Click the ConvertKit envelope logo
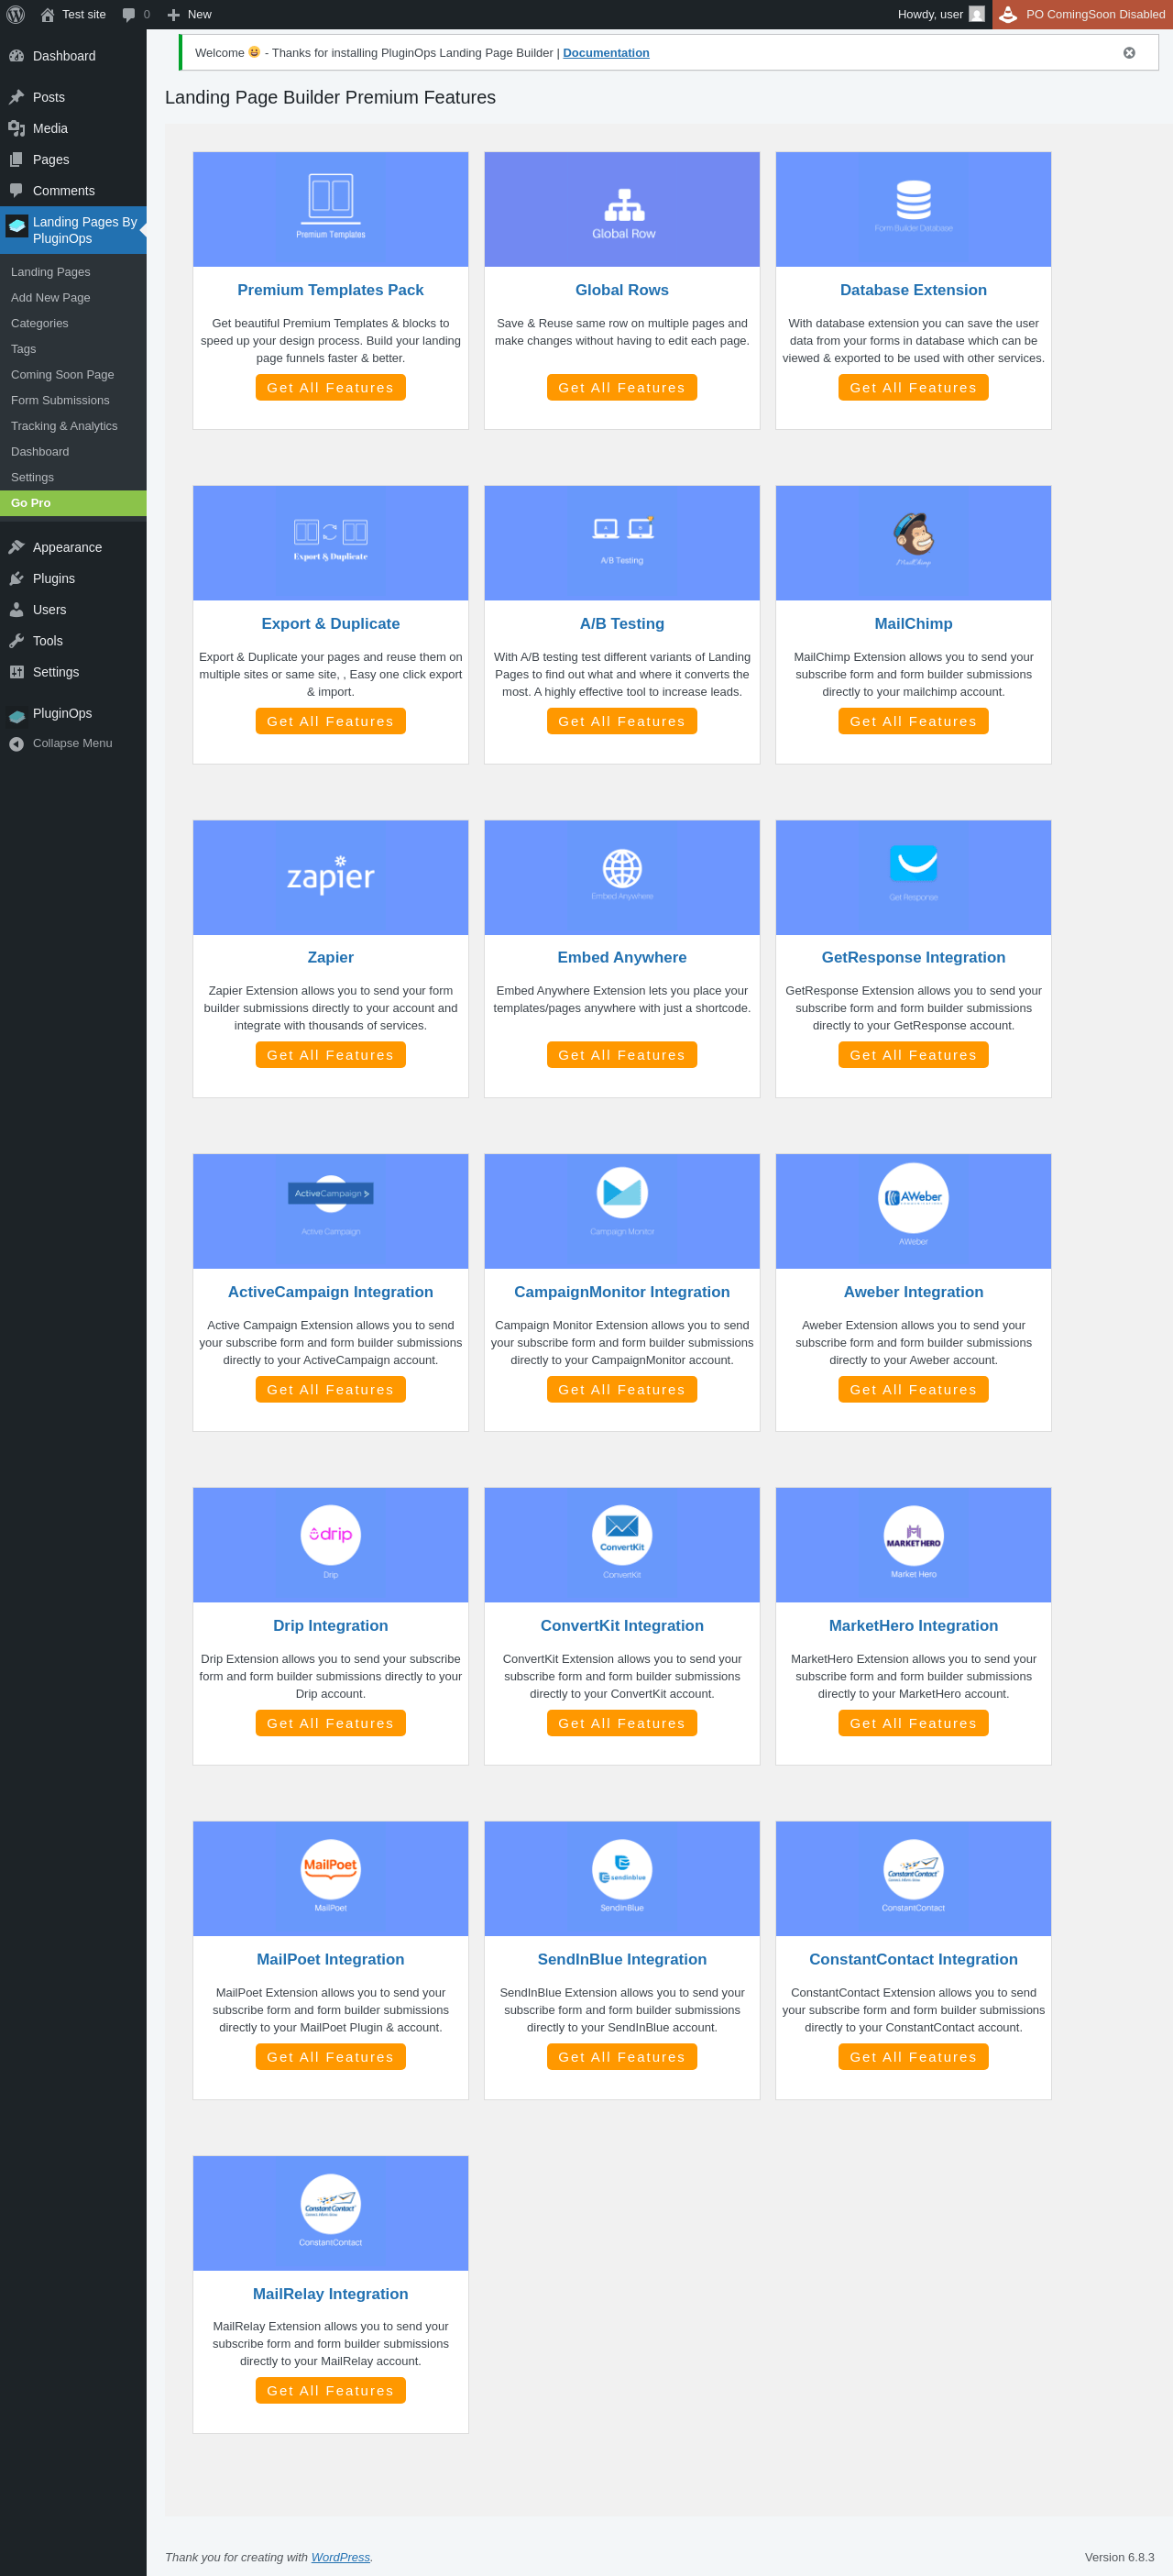This screenshot has height=2576, width=1173. [622, 1534]
